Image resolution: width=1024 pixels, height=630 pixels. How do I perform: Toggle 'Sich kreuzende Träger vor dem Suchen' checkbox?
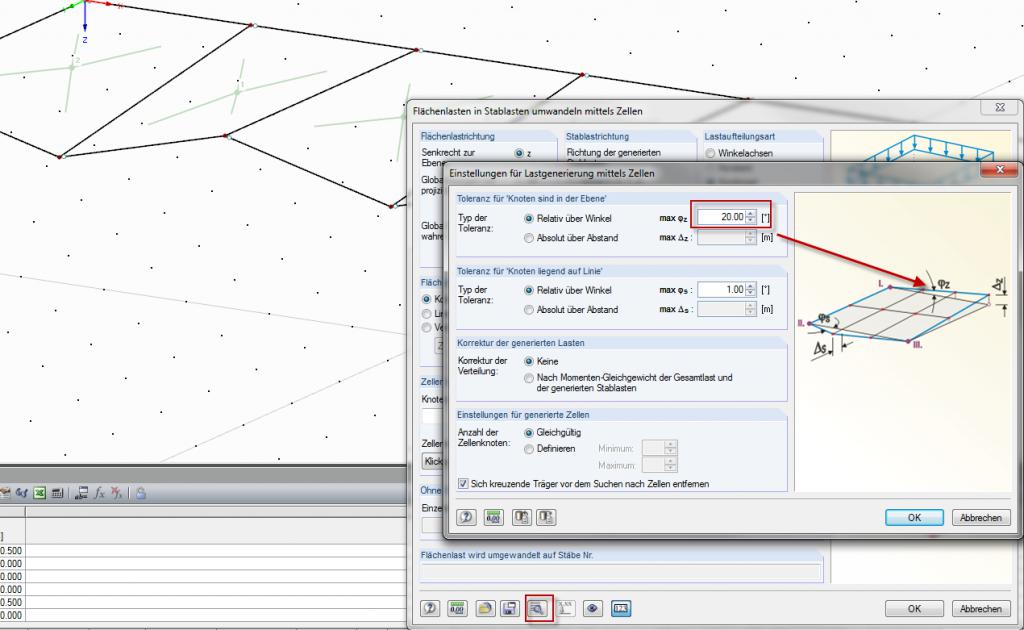coord(463,484)
